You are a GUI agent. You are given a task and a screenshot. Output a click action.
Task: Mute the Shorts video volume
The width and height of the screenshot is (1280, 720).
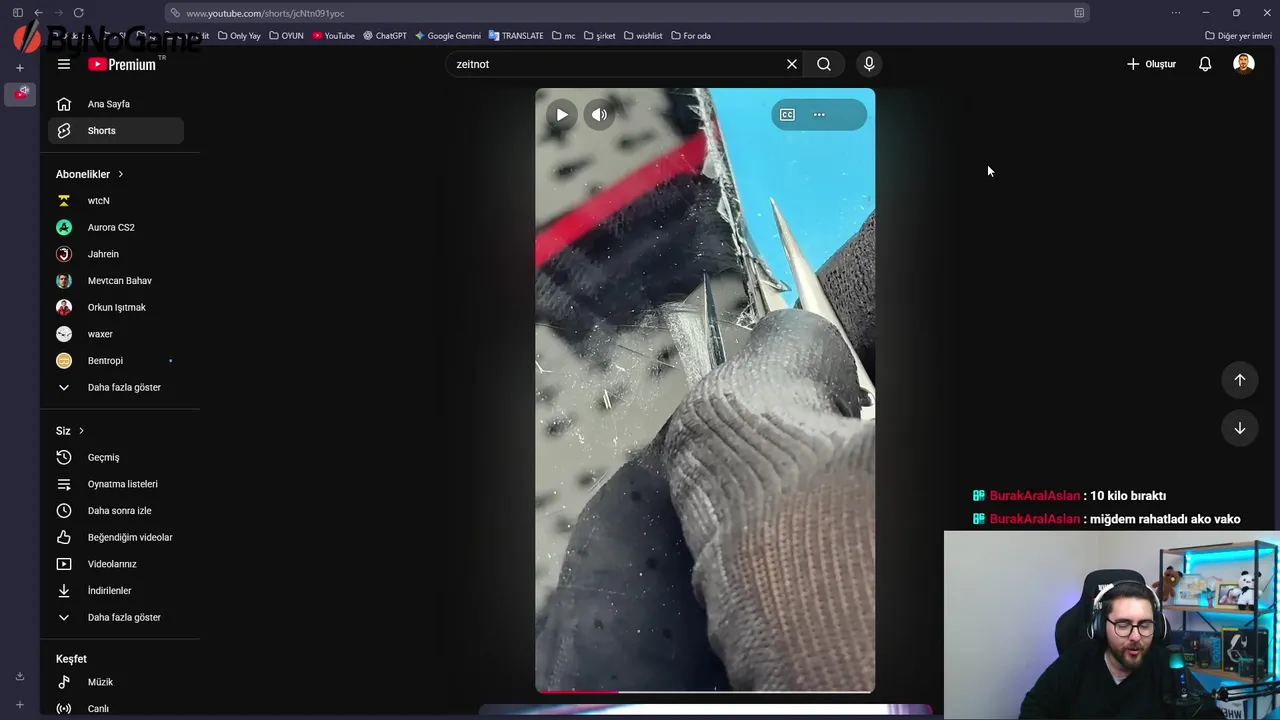click(x=599, y=115)
